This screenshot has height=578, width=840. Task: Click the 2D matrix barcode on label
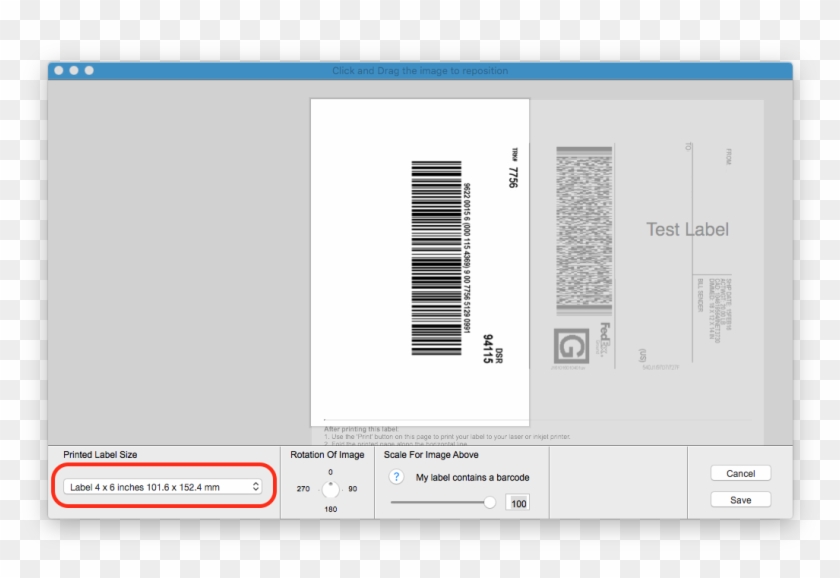(x=584, y=230)
